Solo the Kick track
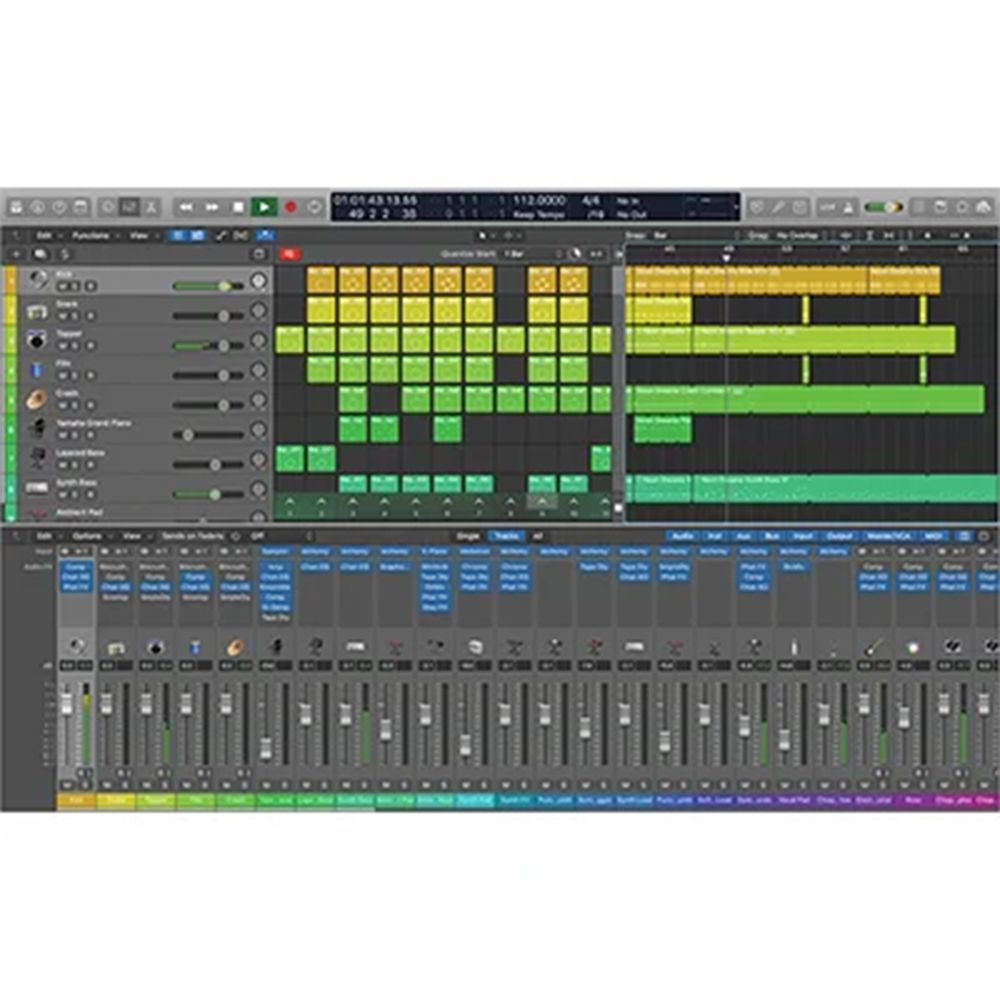 pos(76,286)
